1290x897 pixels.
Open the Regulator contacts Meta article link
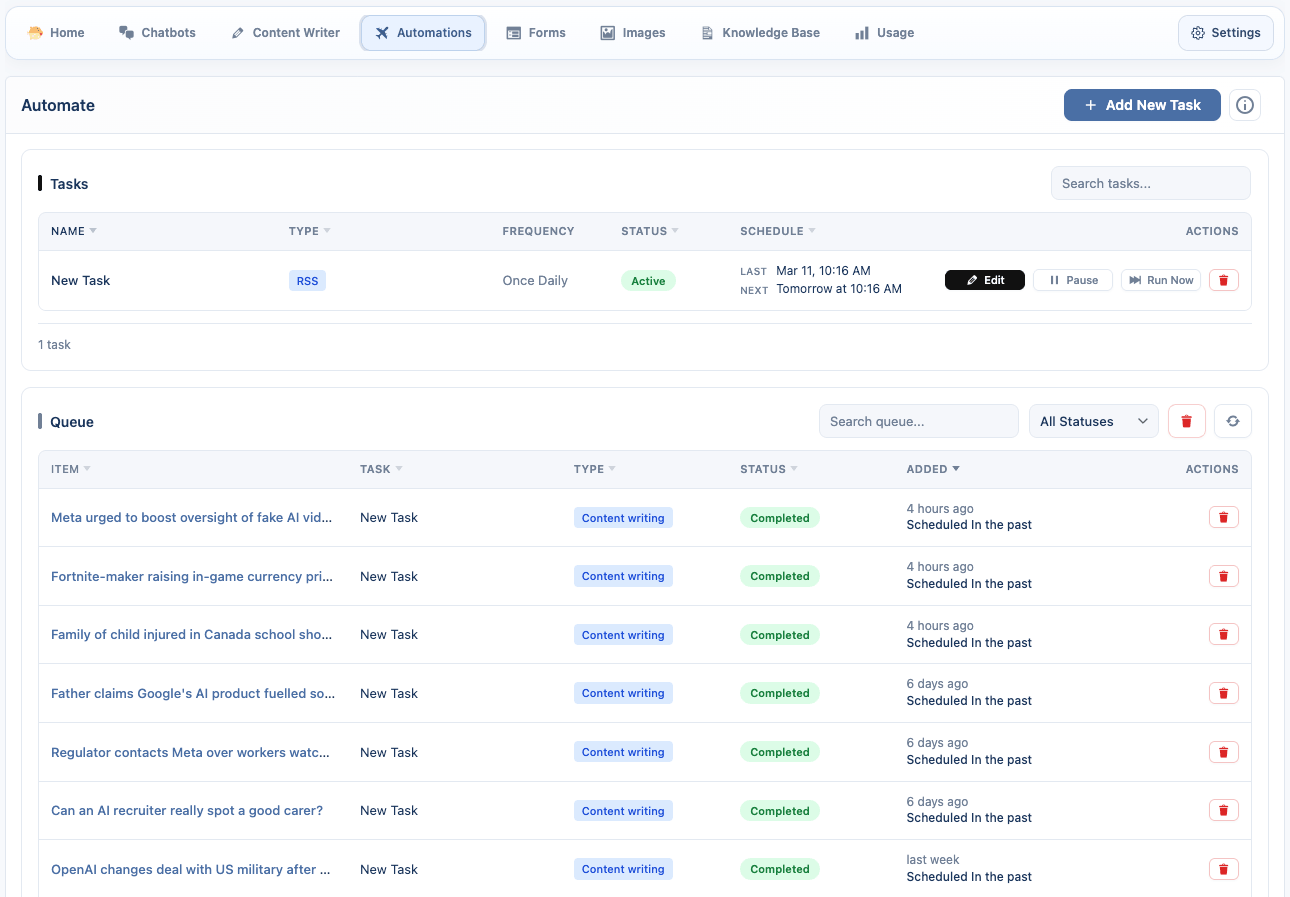pyautogui.click(x=190, y=752)
